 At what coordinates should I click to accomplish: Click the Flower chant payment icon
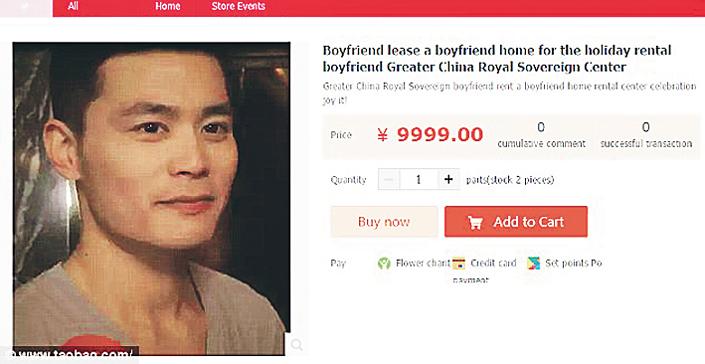coord(384,263)
